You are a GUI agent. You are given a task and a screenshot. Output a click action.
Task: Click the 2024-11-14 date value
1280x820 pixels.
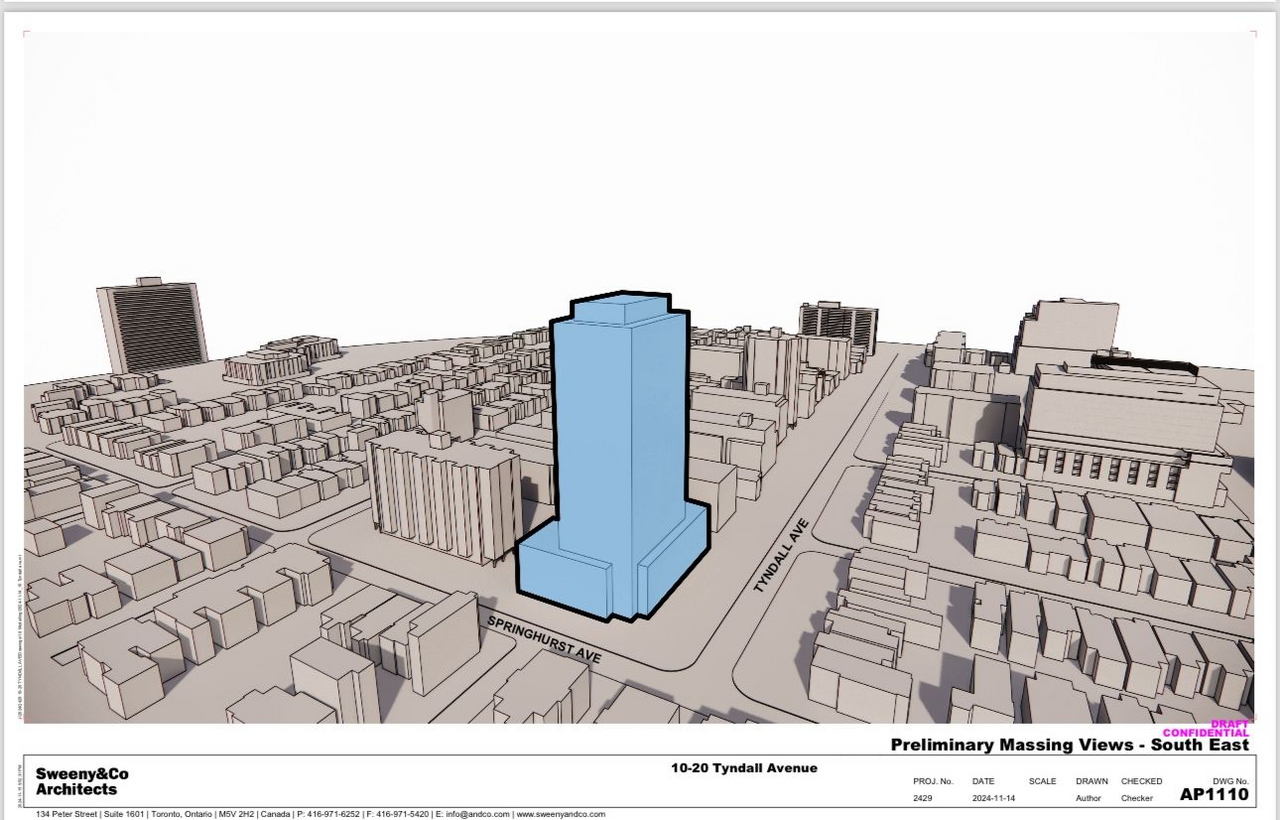(x=996, y=798)
